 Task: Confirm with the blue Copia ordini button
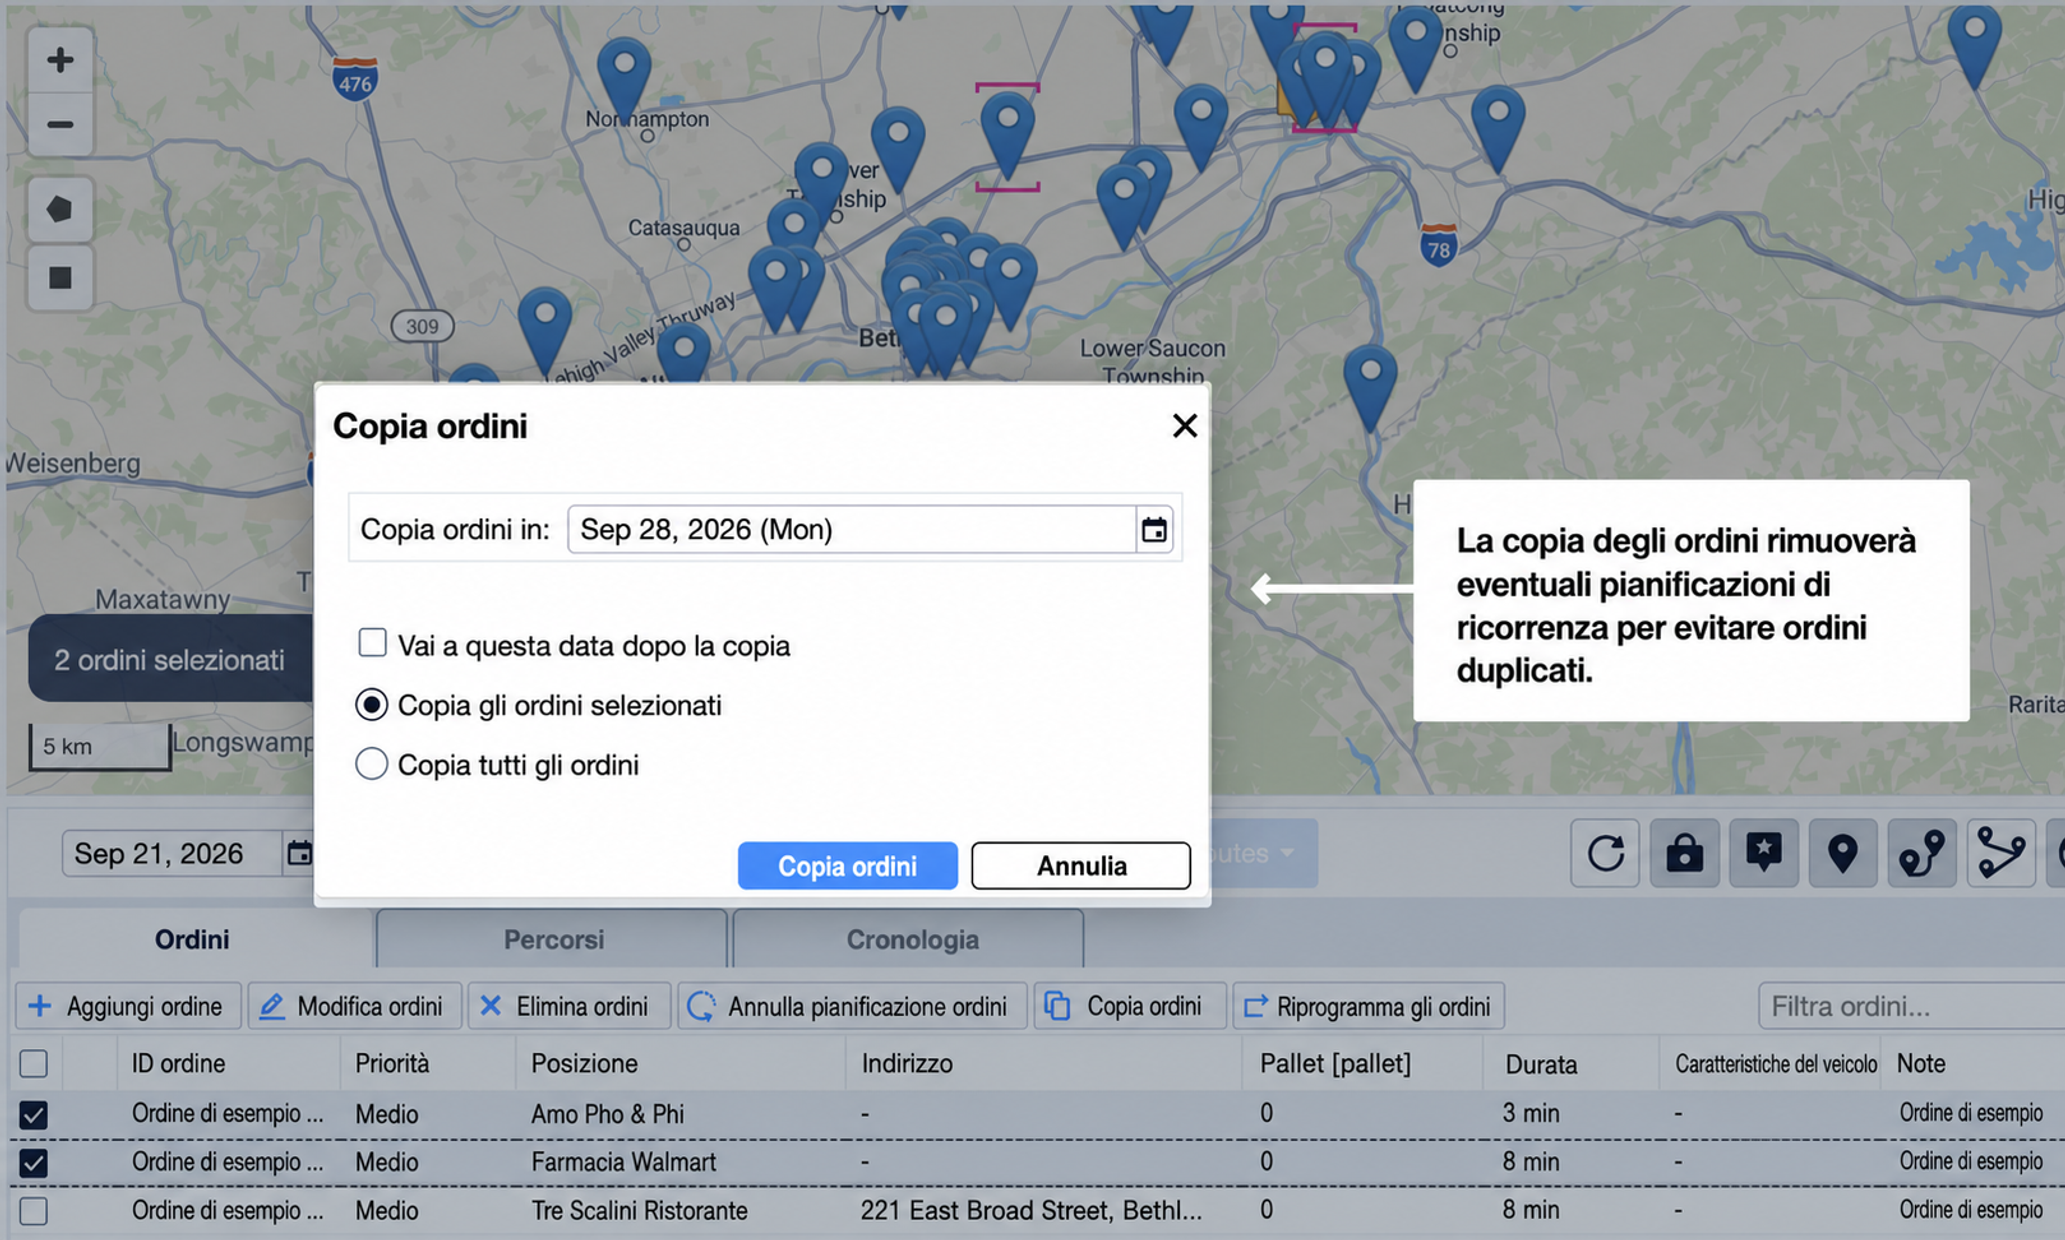click(847, 866)
